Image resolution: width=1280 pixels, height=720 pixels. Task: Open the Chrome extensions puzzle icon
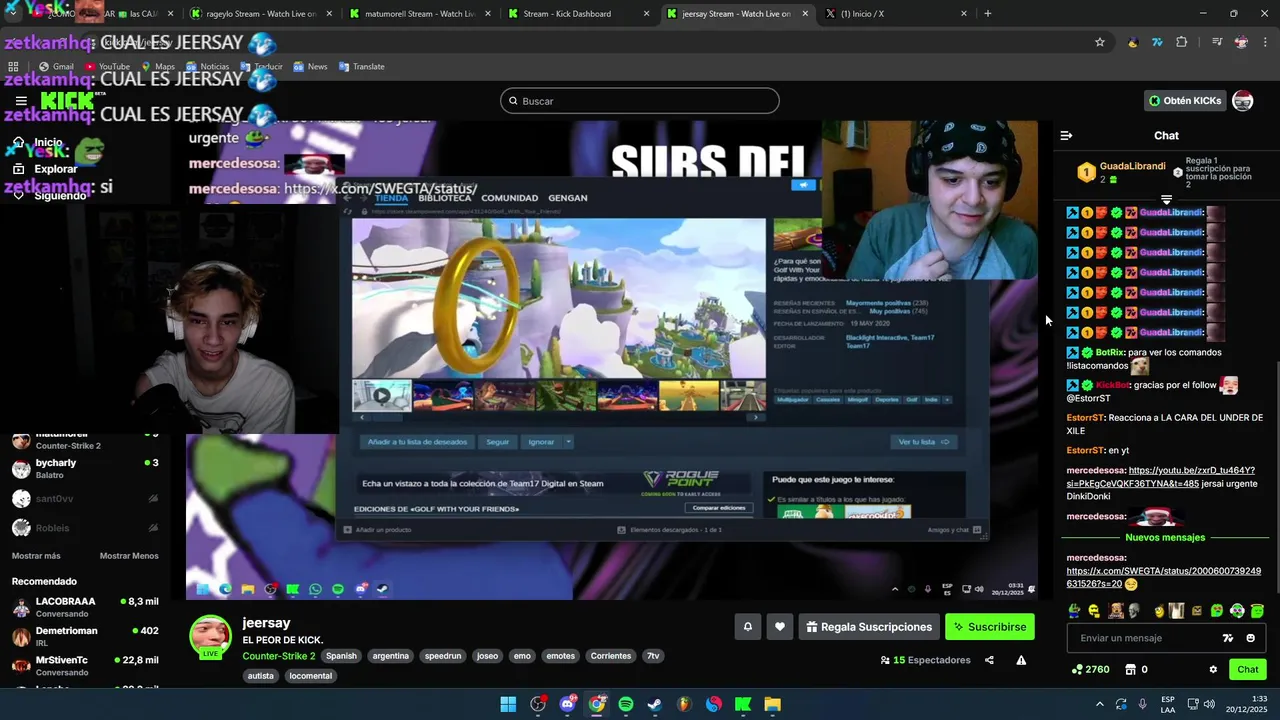1182,42
